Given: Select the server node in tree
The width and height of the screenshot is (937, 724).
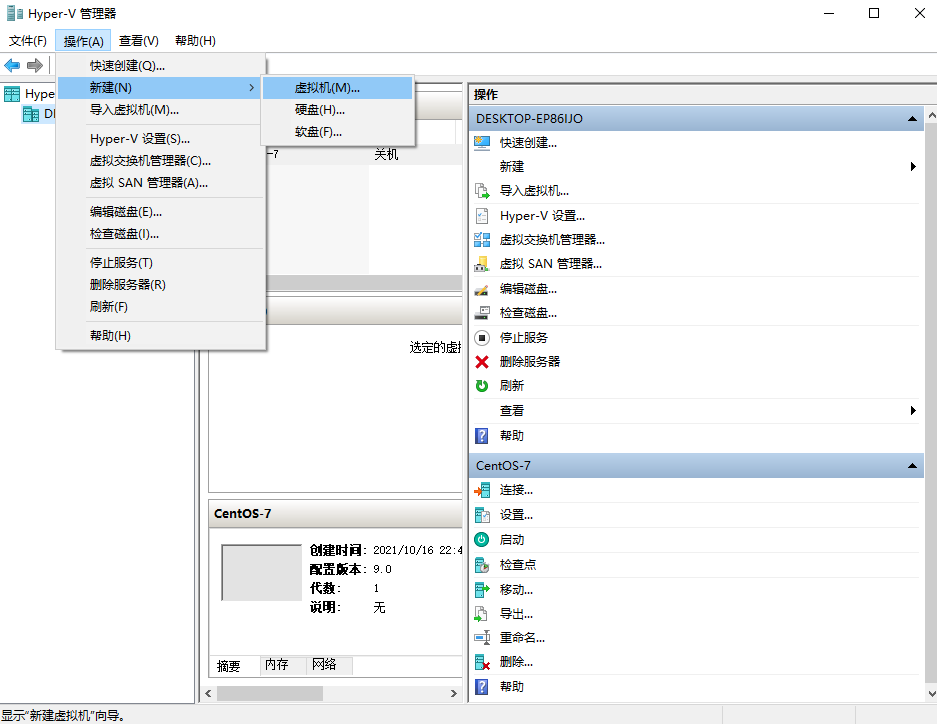Looking at the screenshot, I should pyautogui.click(x=39, y=113).
